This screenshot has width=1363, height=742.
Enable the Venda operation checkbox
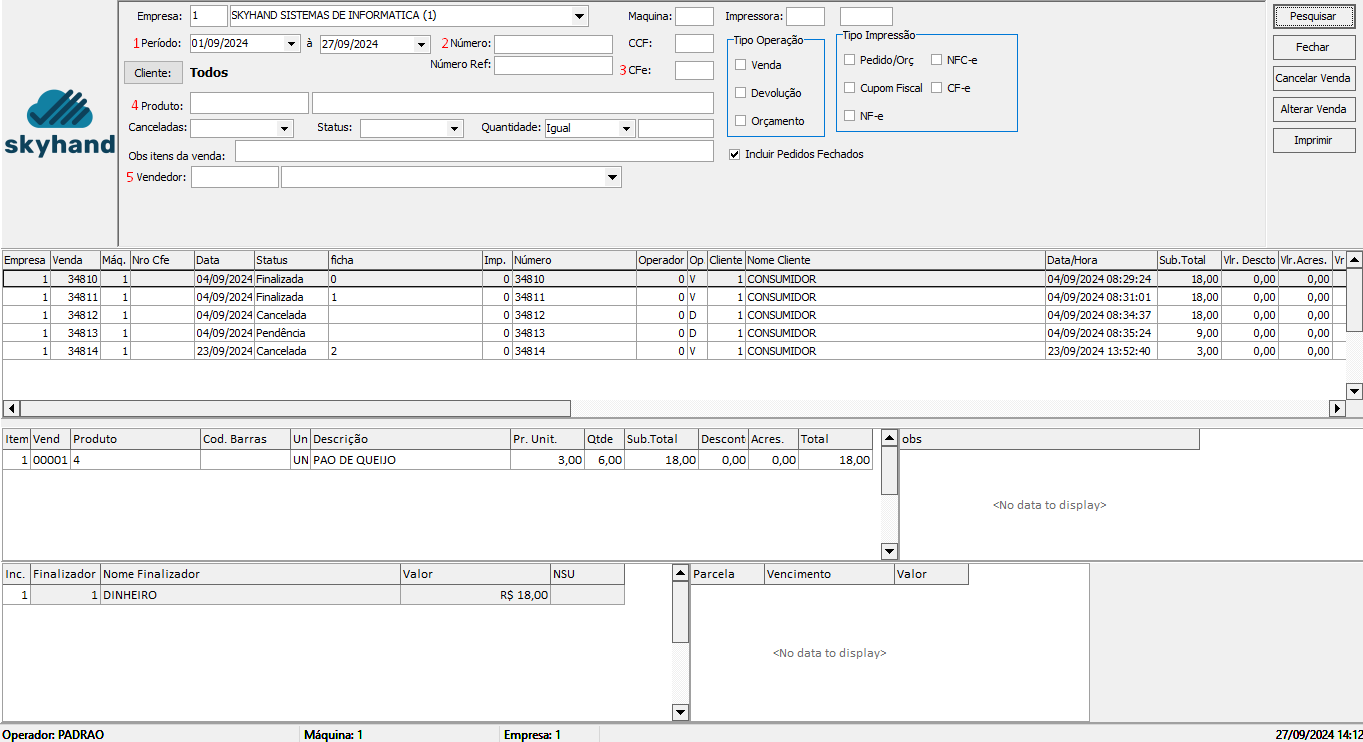pyautogui.click(x=741, y=65)
